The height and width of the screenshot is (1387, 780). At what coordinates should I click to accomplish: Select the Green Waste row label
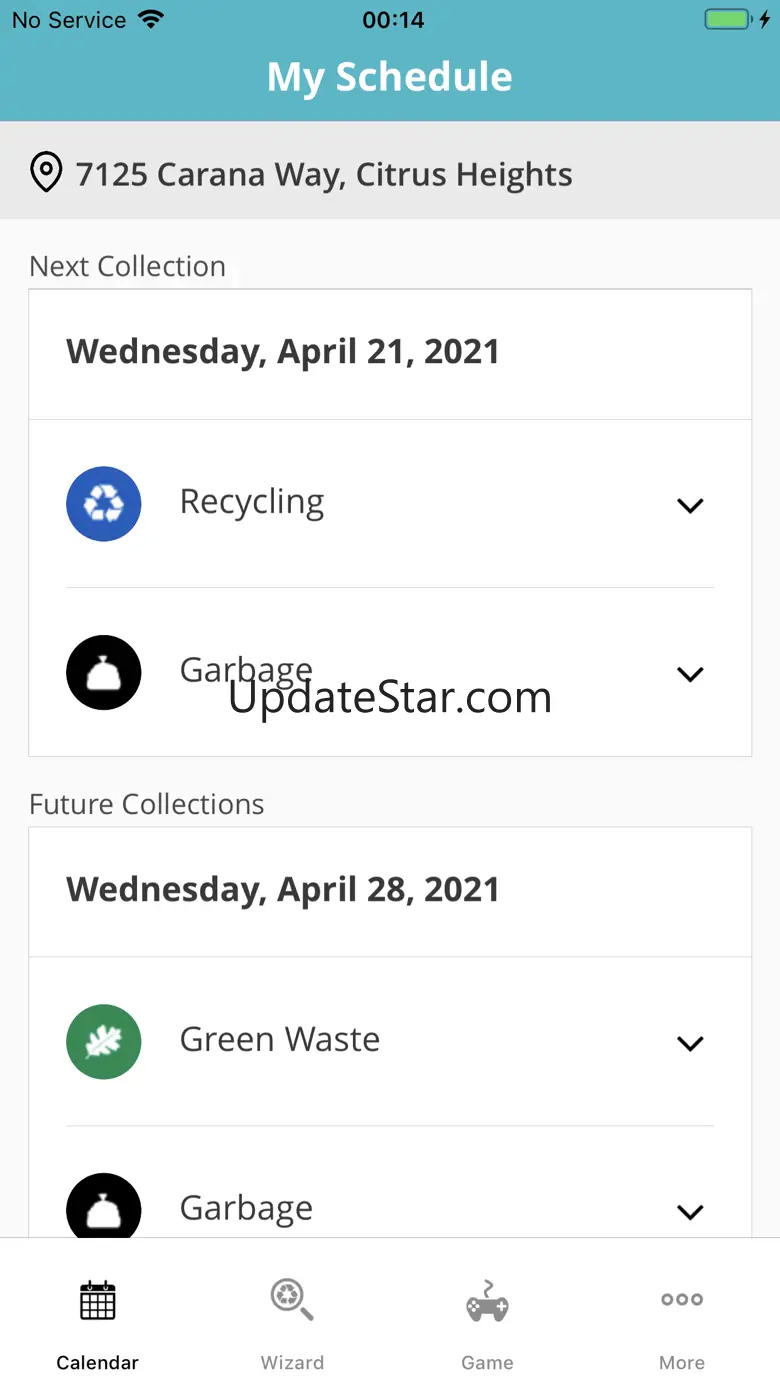[280, 1040]
